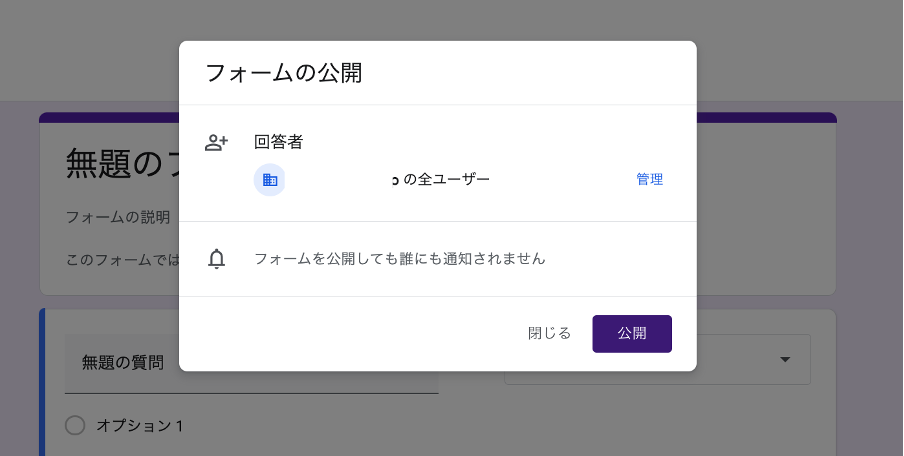The image size is (904, 456).
Task: Click the このフォームでは info text
Action: (122, 259)
